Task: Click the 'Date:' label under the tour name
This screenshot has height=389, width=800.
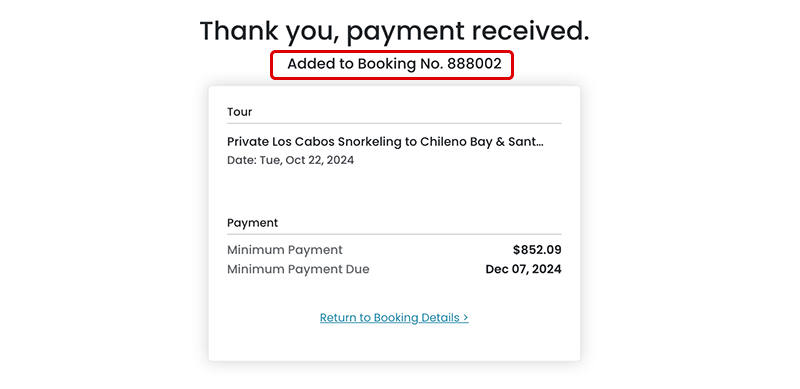Action: (x=242, y=160)
